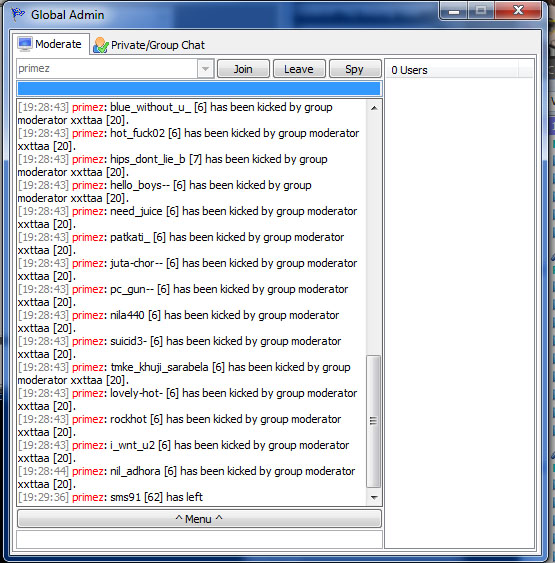Click the nil_adhora kicked message
Viewport: 555px width, 563px height.
point(186,478)
